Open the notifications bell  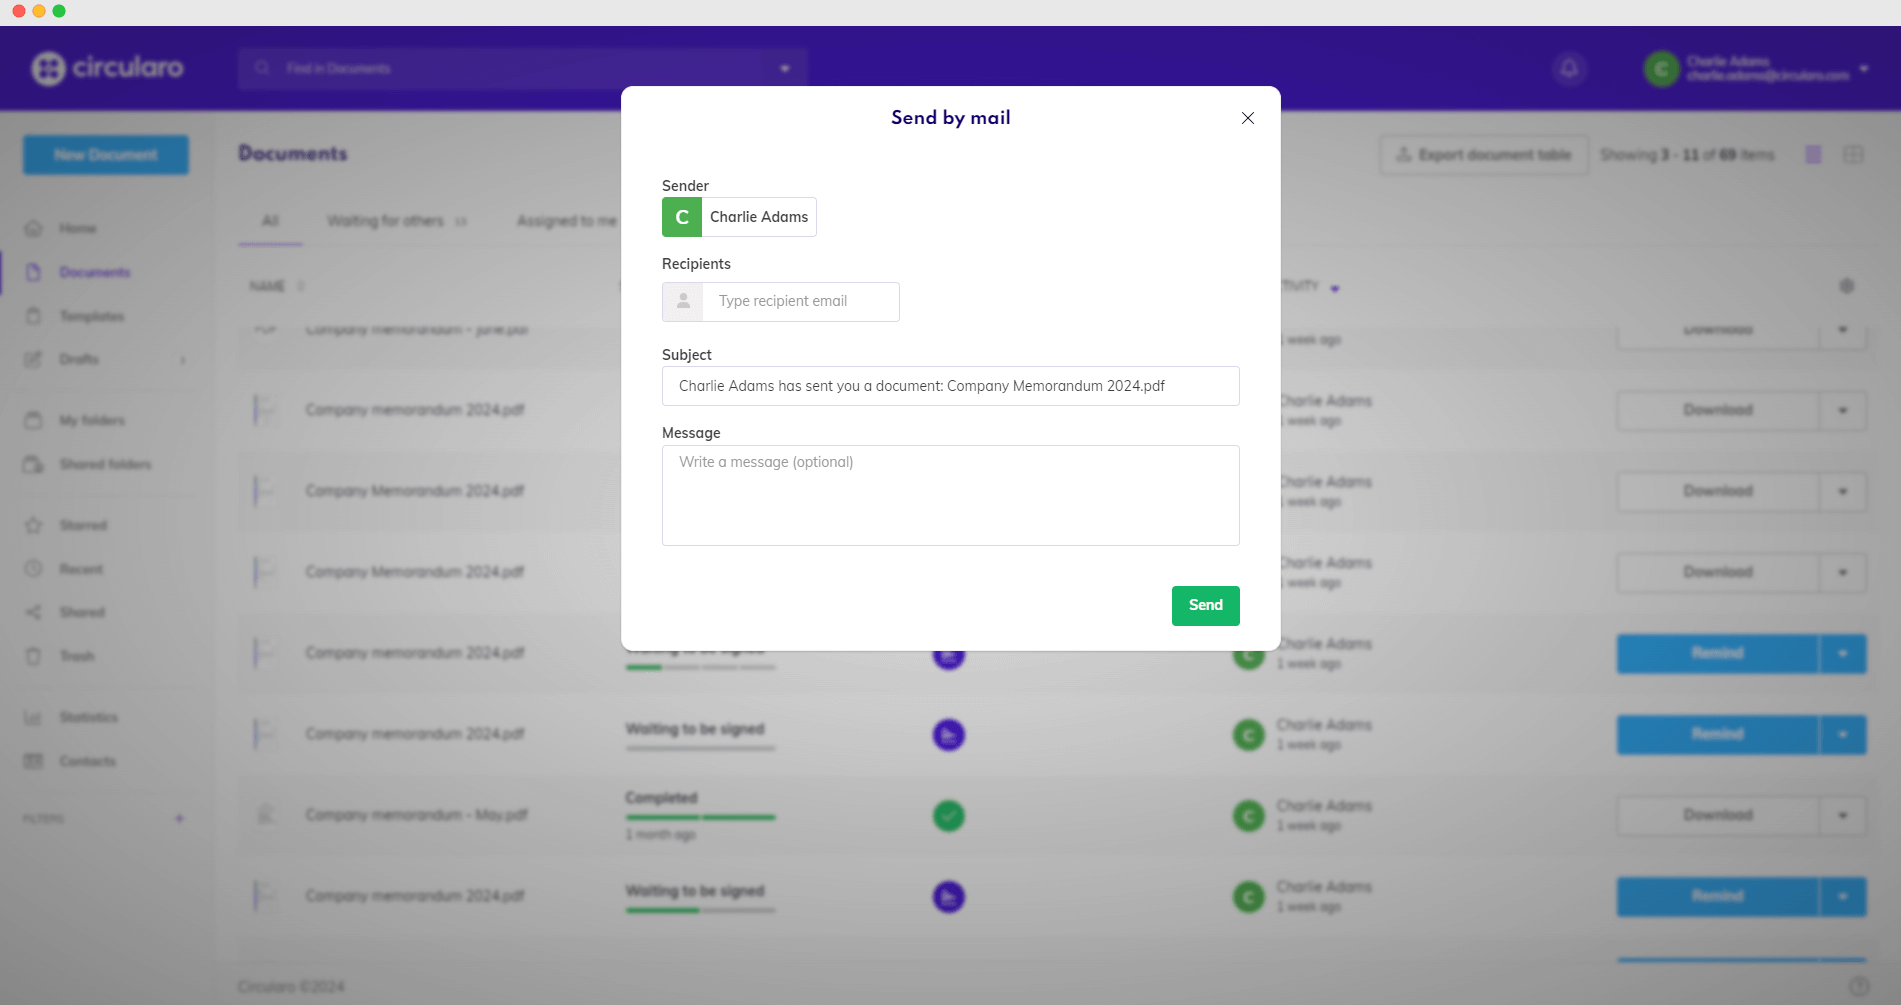coord(1569,68)
